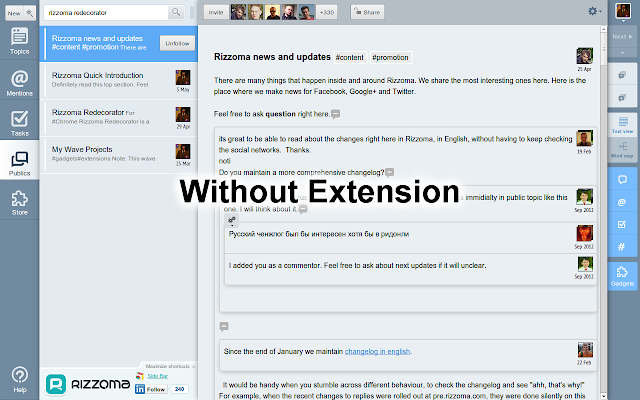Click the topic author avatar dated 25 Apr
This screenshot has height=400, width=640.
point(584,56)
